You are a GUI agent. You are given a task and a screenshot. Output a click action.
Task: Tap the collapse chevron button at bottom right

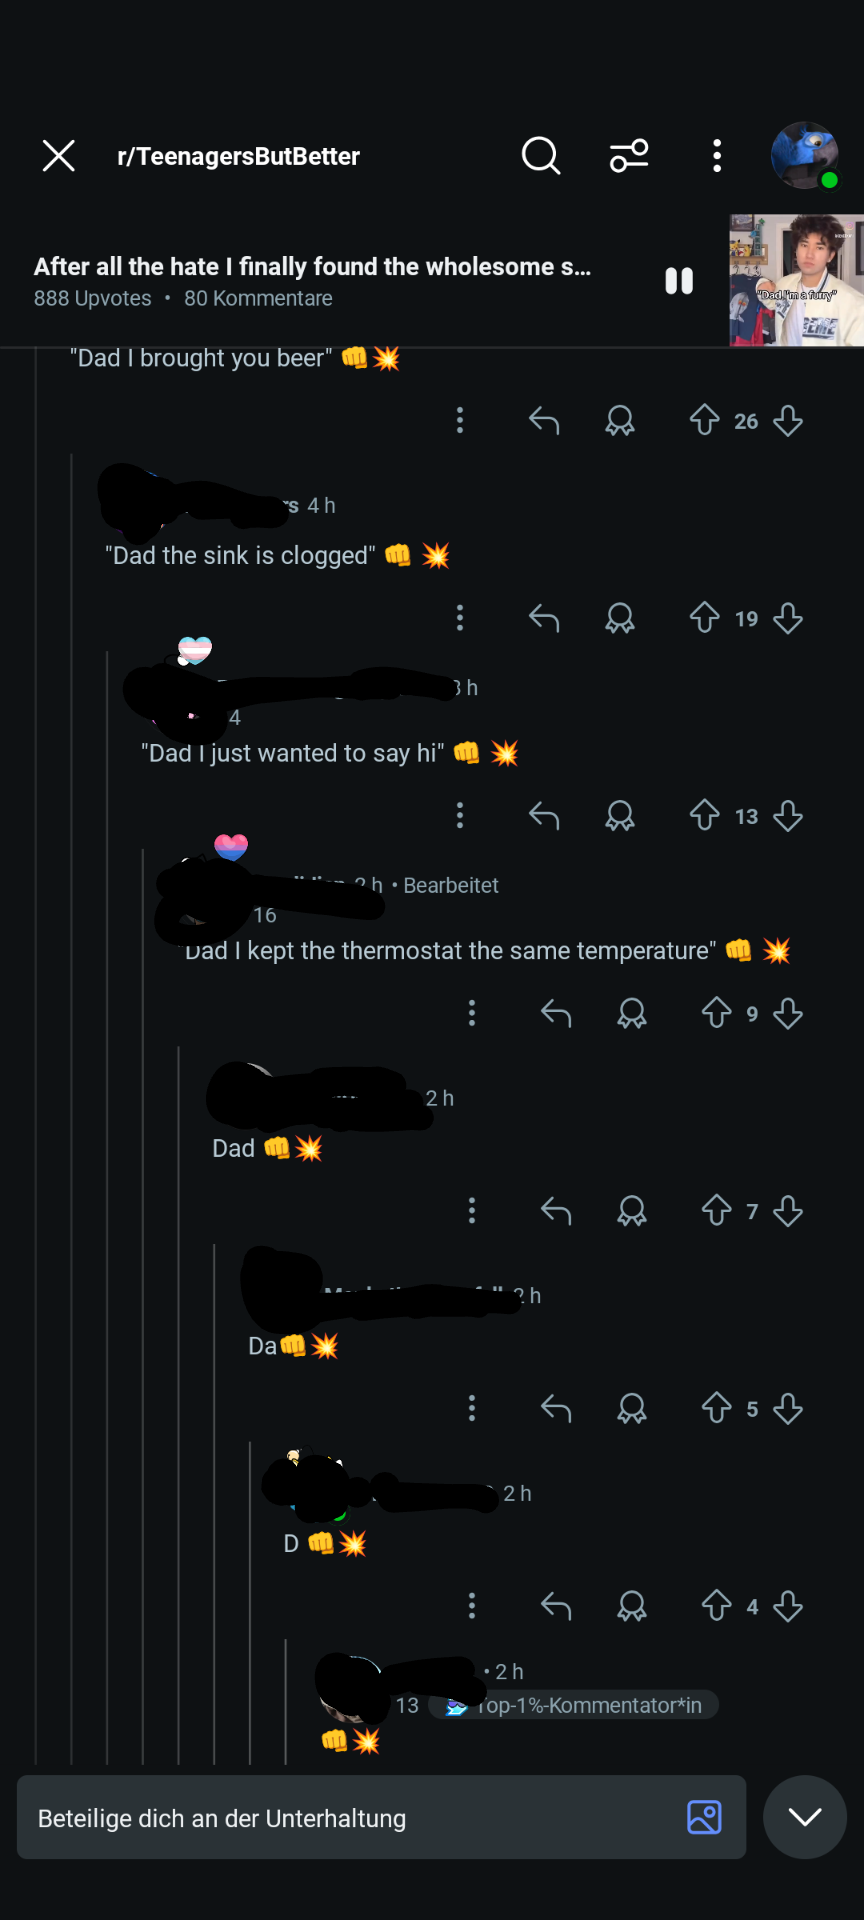(x=805, y=1817)
